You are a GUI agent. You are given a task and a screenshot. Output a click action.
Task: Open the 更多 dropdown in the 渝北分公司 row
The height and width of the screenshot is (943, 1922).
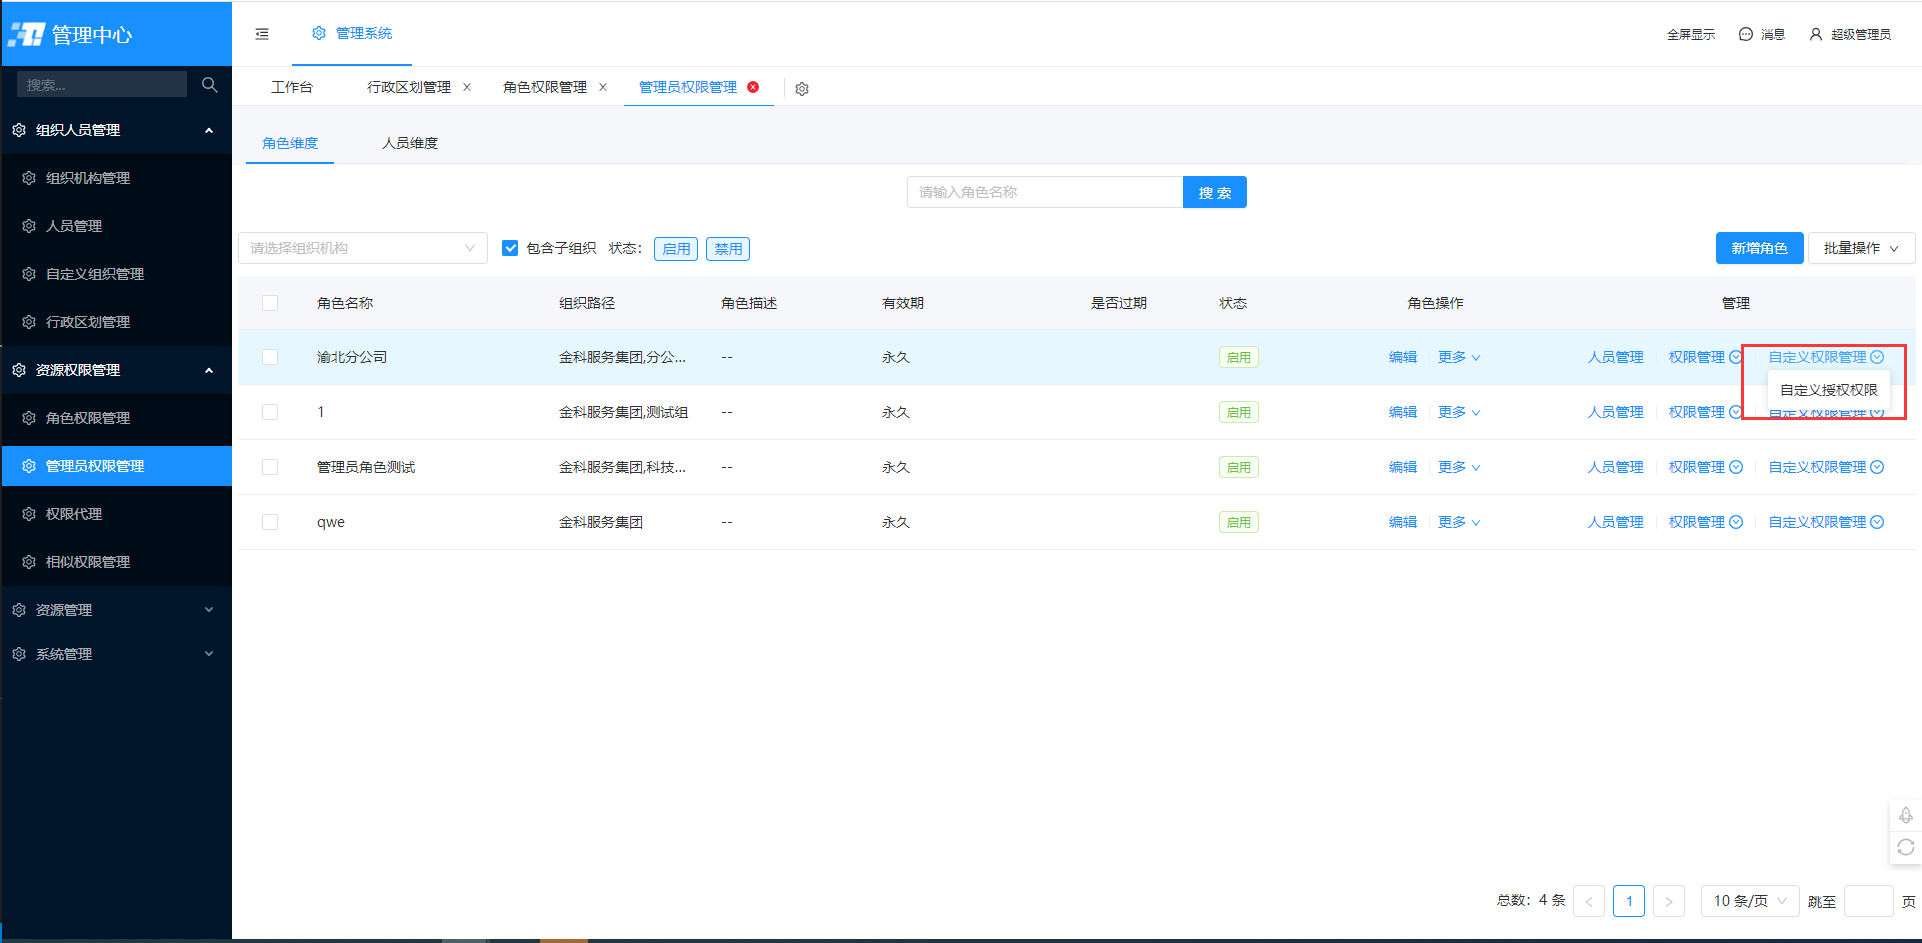pos(1459,357)
